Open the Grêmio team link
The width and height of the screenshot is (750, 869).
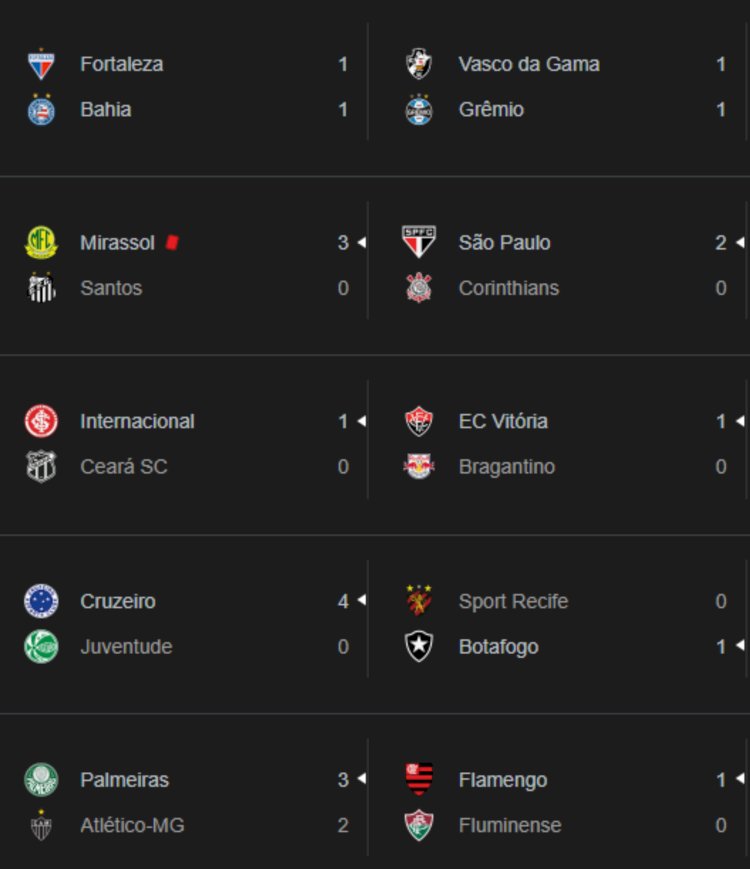click(491, 110)
